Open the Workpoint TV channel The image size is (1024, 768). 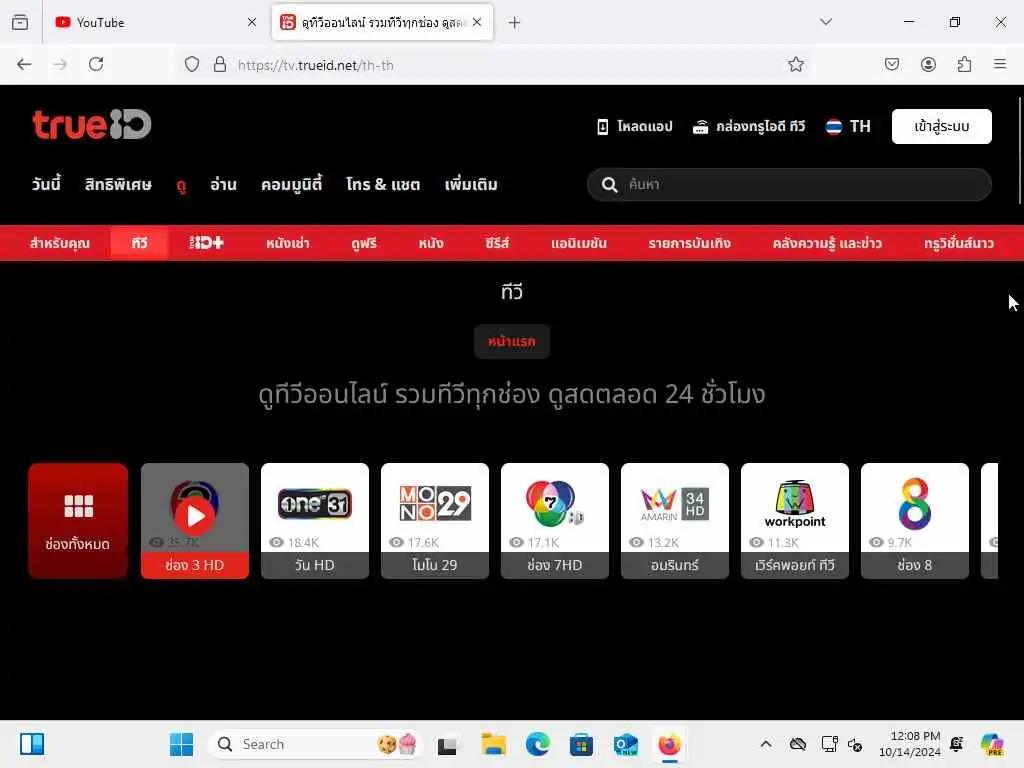point(795,520)
